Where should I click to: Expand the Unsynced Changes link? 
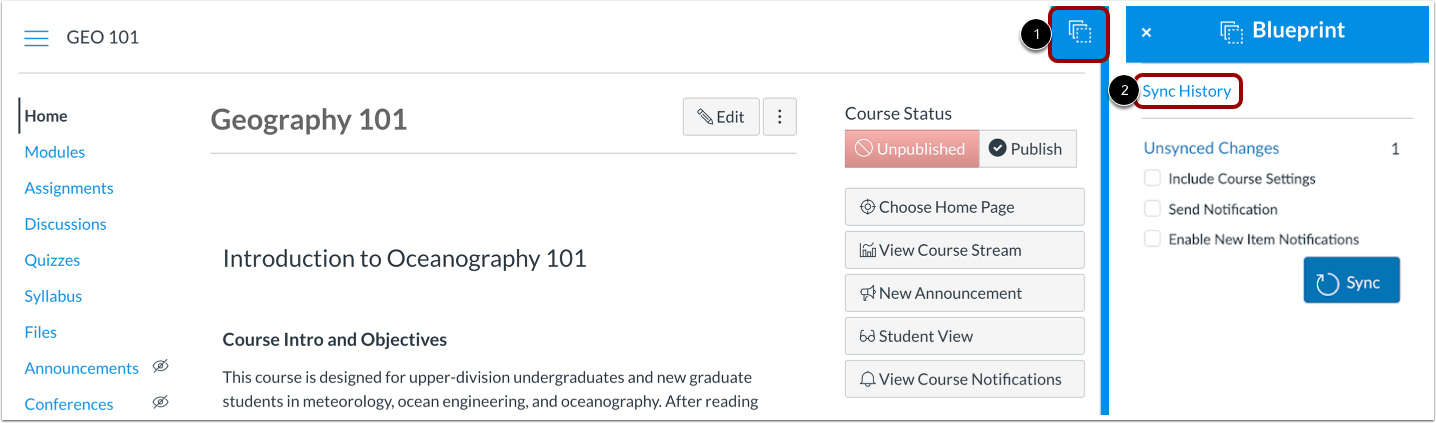[1211, 148]
